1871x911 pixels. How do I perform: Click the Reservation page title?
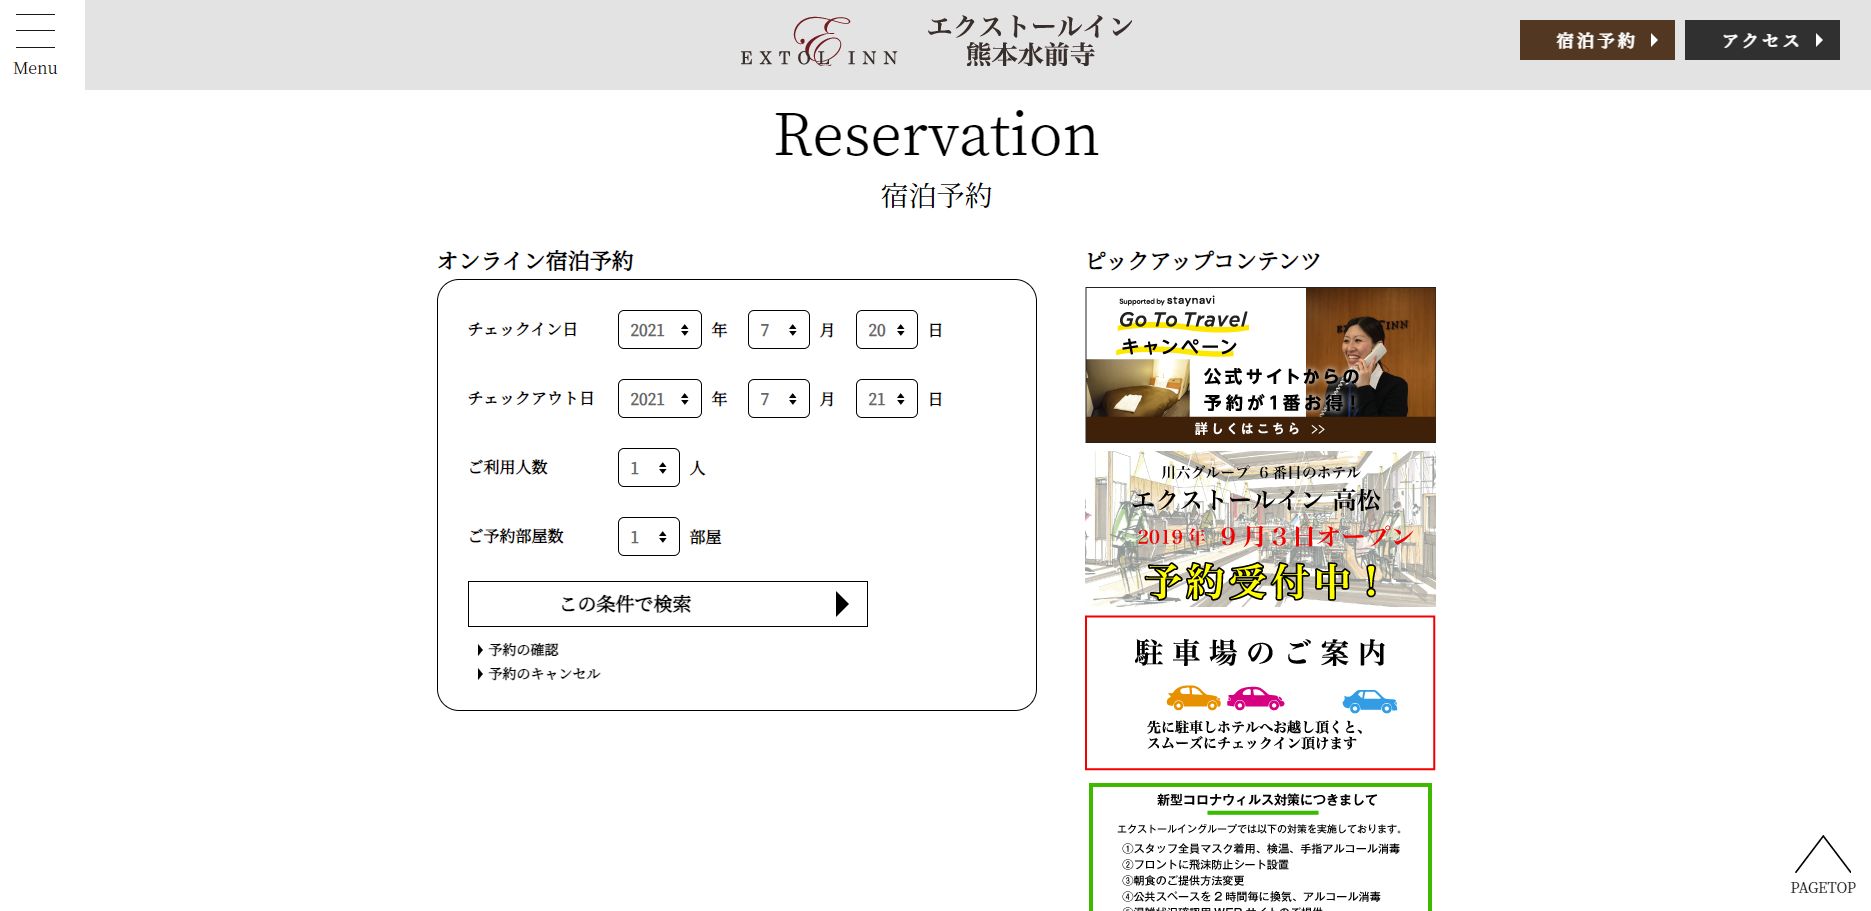[x=936, y=134]
